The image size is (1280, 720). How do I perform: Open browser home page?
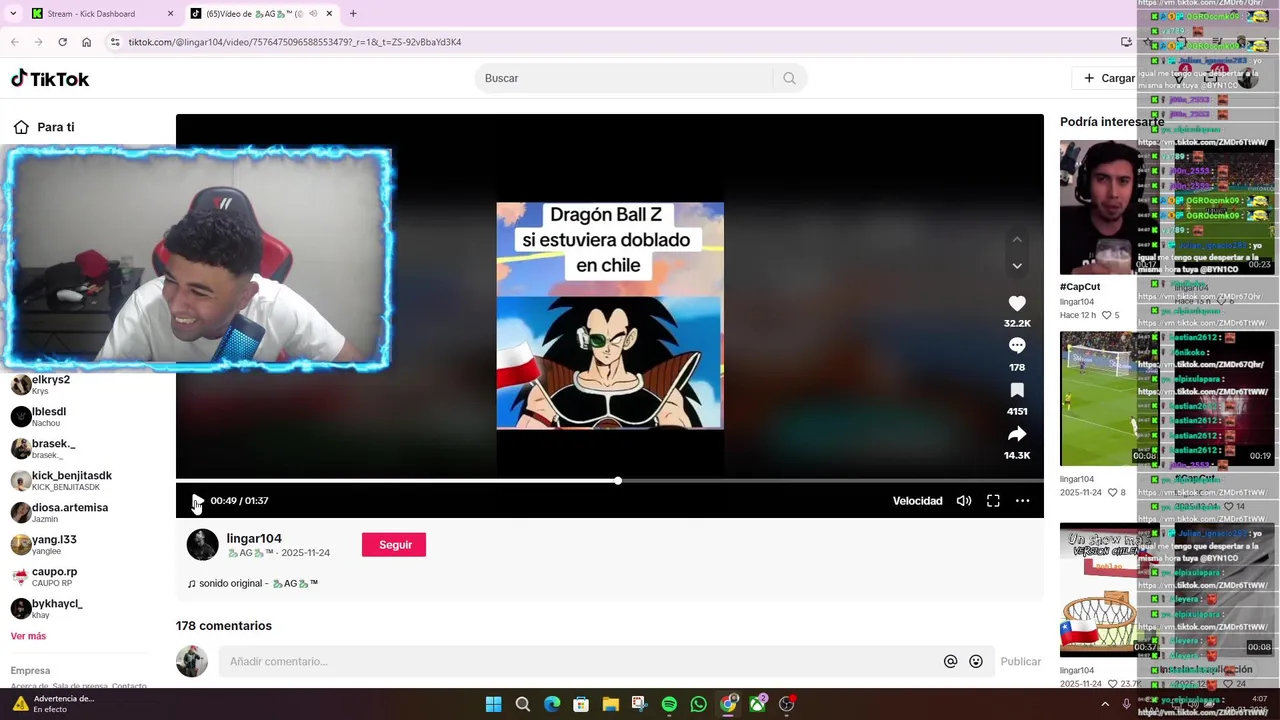[86, 42]
